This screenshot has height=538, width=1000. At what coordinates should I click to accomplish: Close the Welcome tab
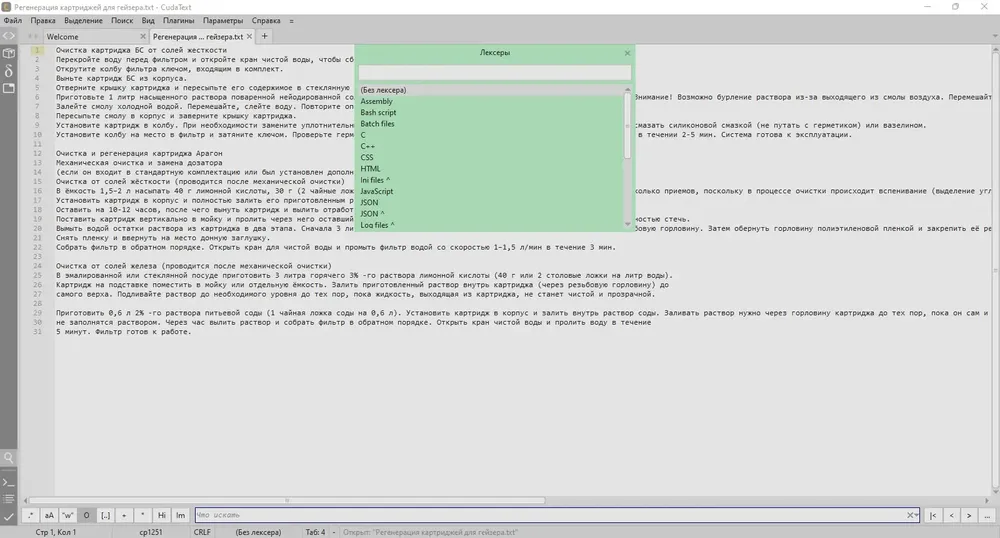point(142,37)
